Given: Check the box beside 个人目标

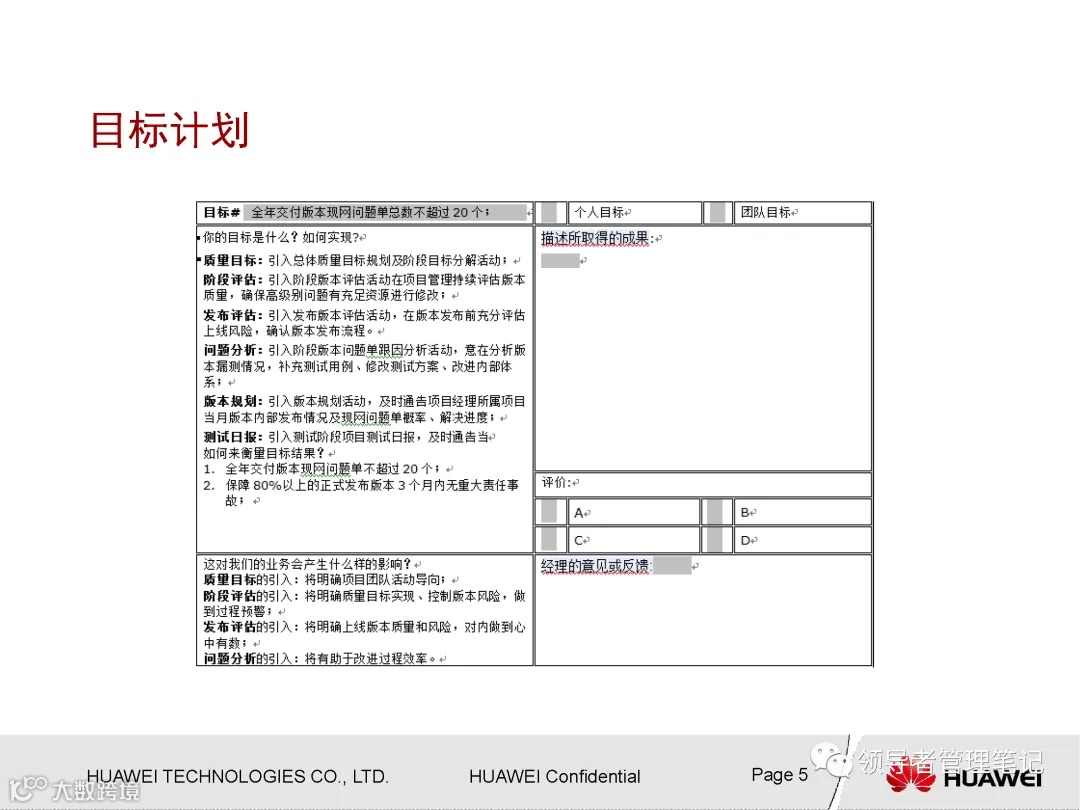Looking at the screenshot, I should pyautogui.click(x=551, y=212).
